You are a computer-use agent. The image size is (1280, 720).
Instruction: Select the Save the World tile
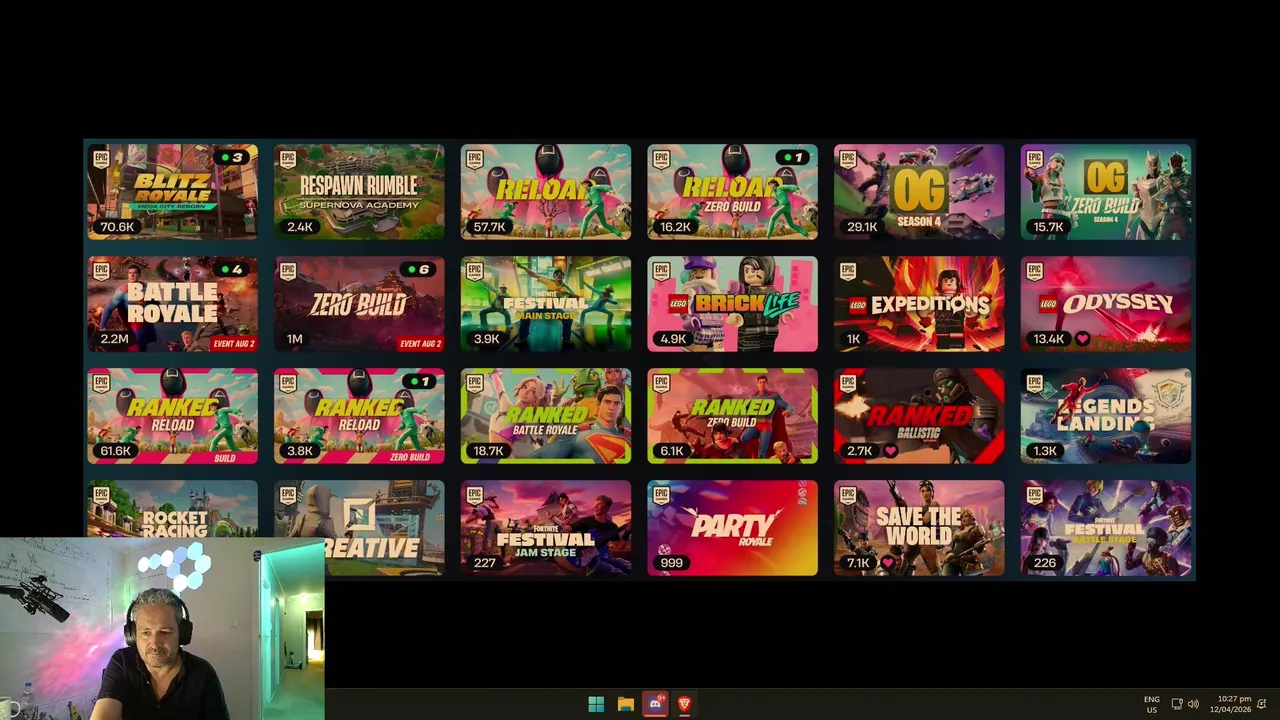[x=919, y=528]
